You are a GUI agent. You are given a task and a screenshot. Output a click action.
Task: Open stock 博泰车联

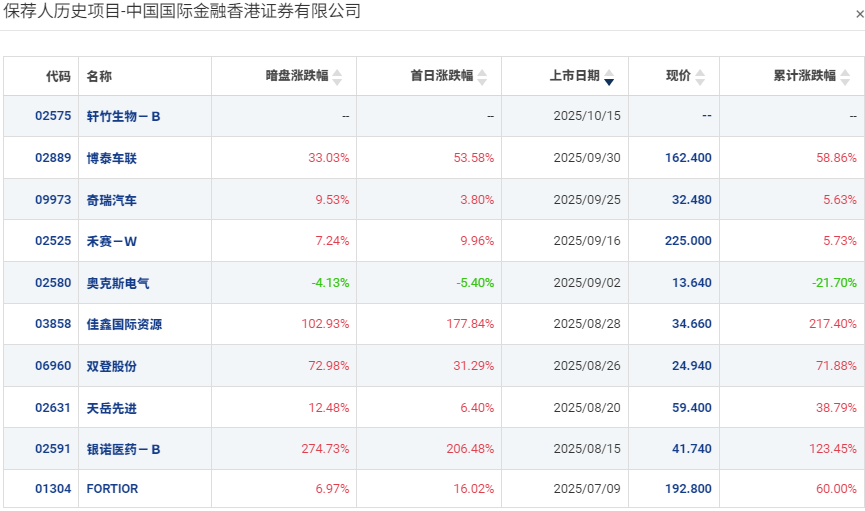tap(111, 158)
